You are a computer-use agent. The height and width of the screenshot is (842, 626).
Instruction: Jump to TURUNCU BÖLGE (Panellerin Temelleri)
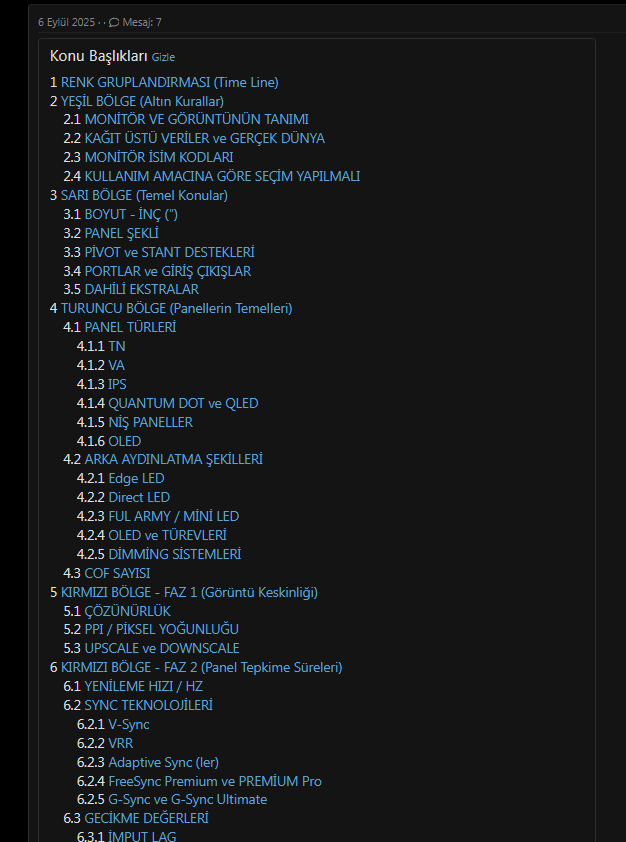177,308
